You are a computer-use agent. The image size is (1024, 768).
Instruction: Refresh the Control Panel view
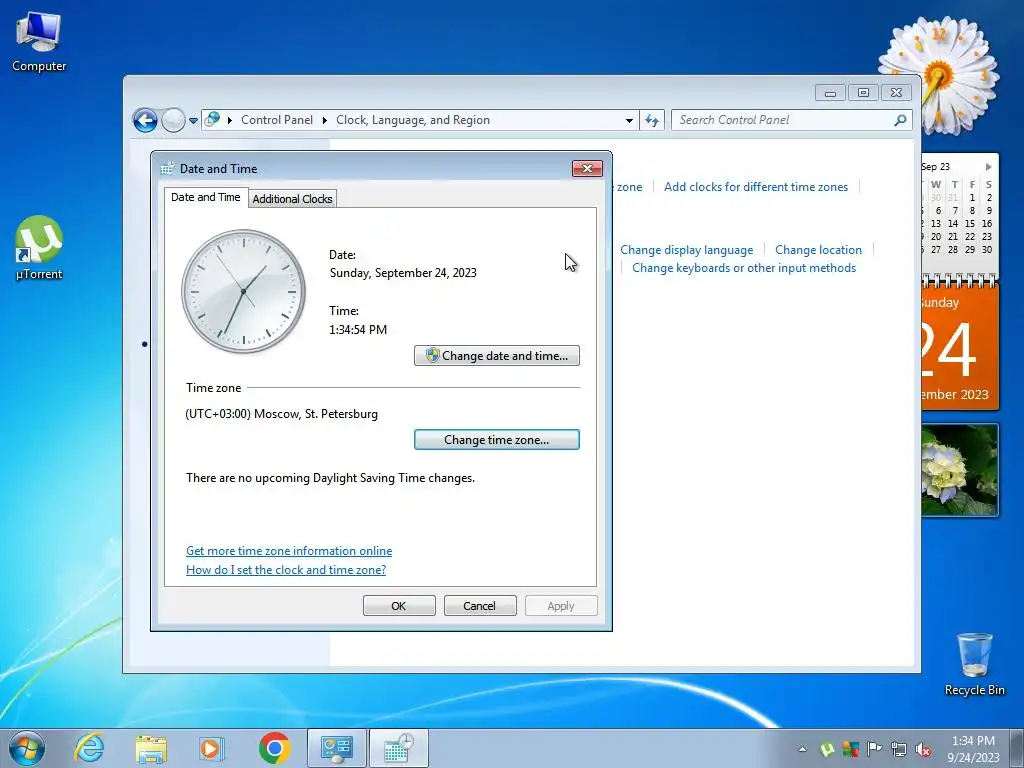tap(652, 120)
